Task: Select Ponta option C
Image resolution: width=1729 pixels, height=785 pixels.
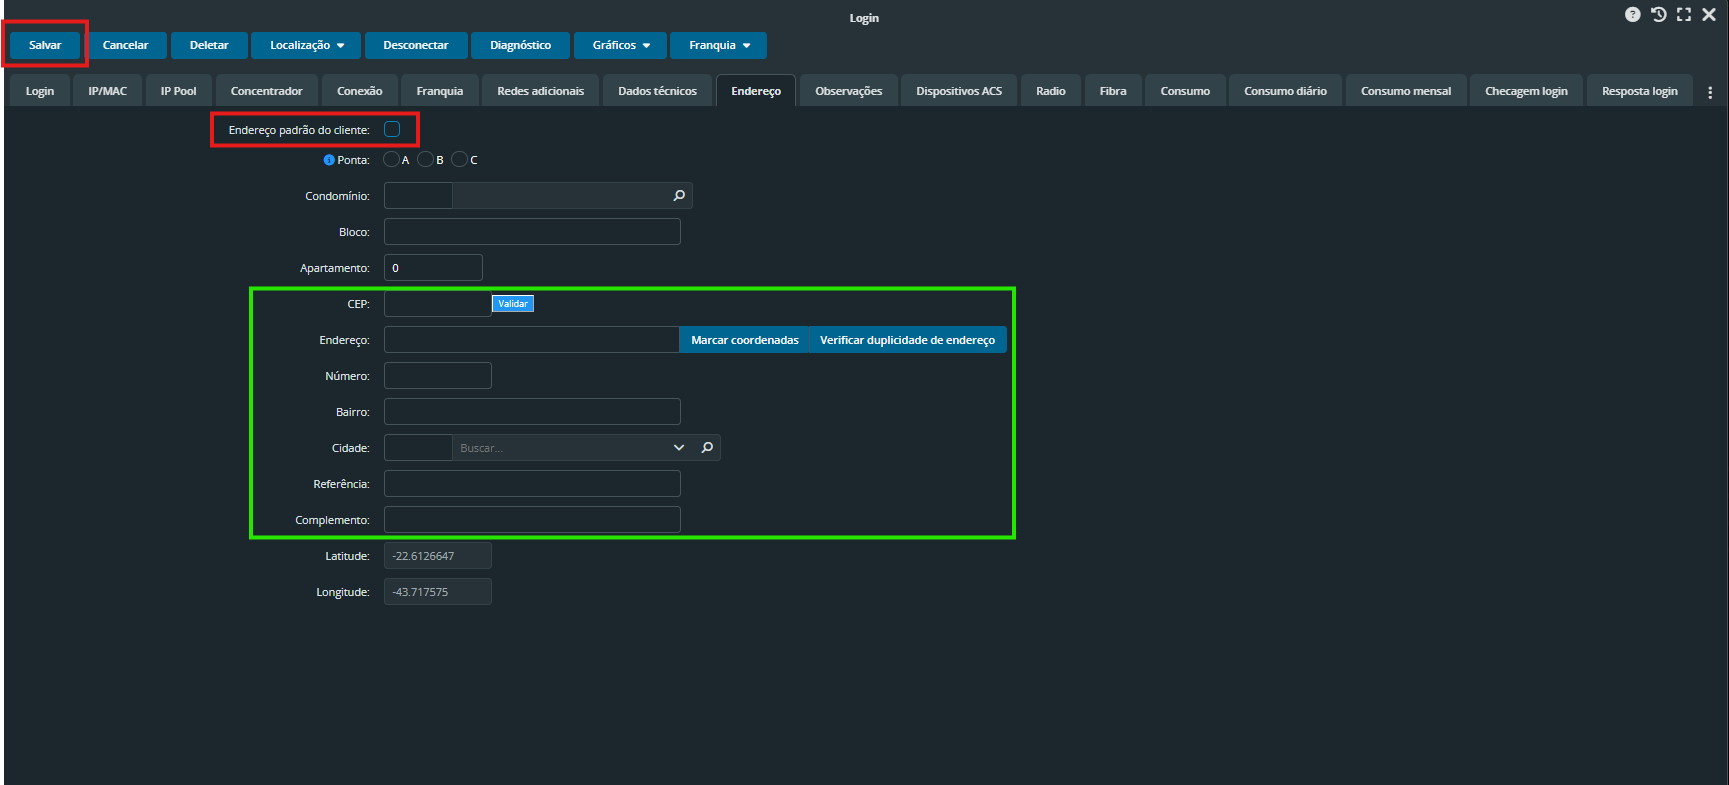Action: click(x=459, y=159)
